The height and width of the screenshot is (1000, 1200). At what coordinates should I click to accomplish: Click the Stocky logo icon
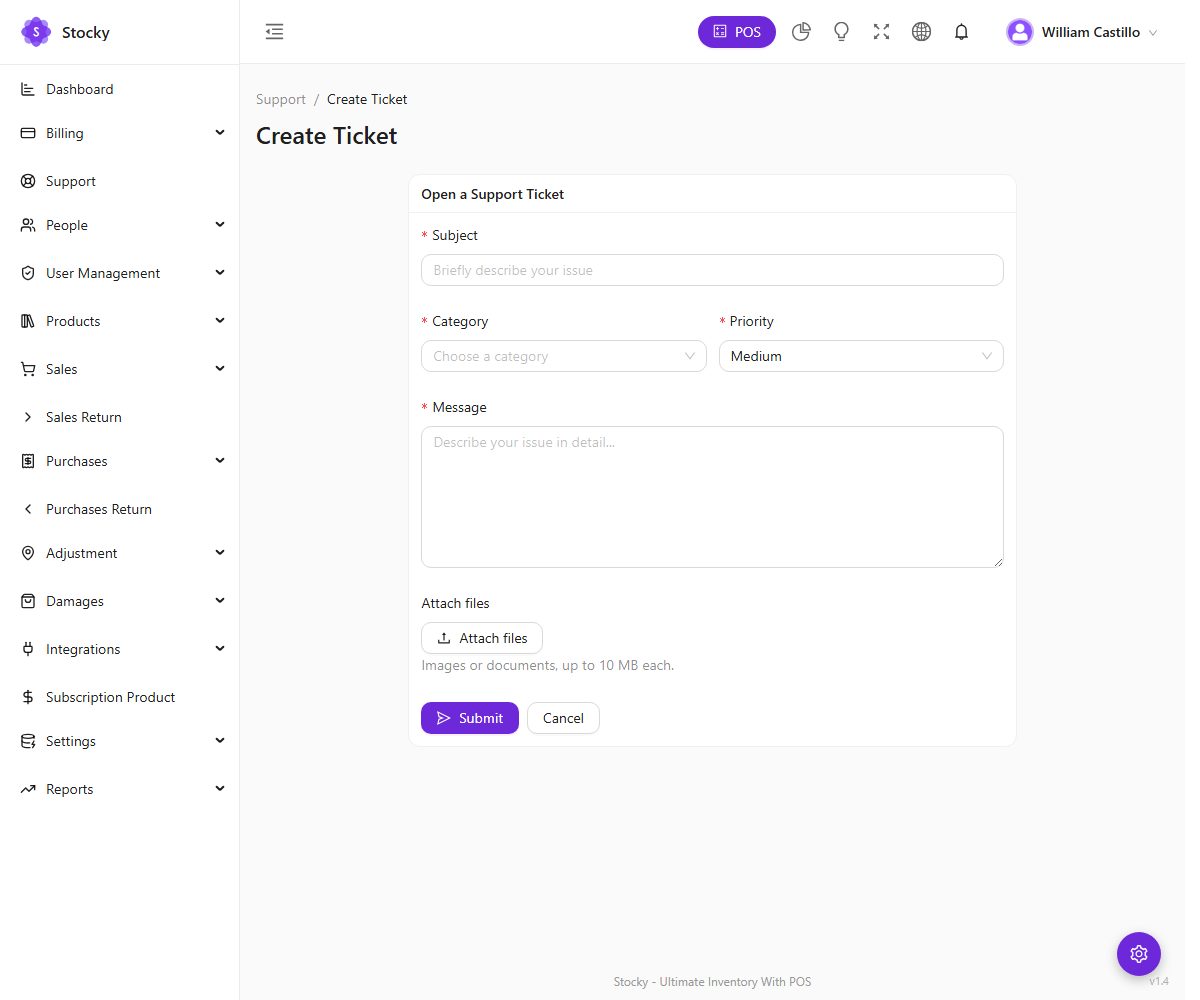36,32
